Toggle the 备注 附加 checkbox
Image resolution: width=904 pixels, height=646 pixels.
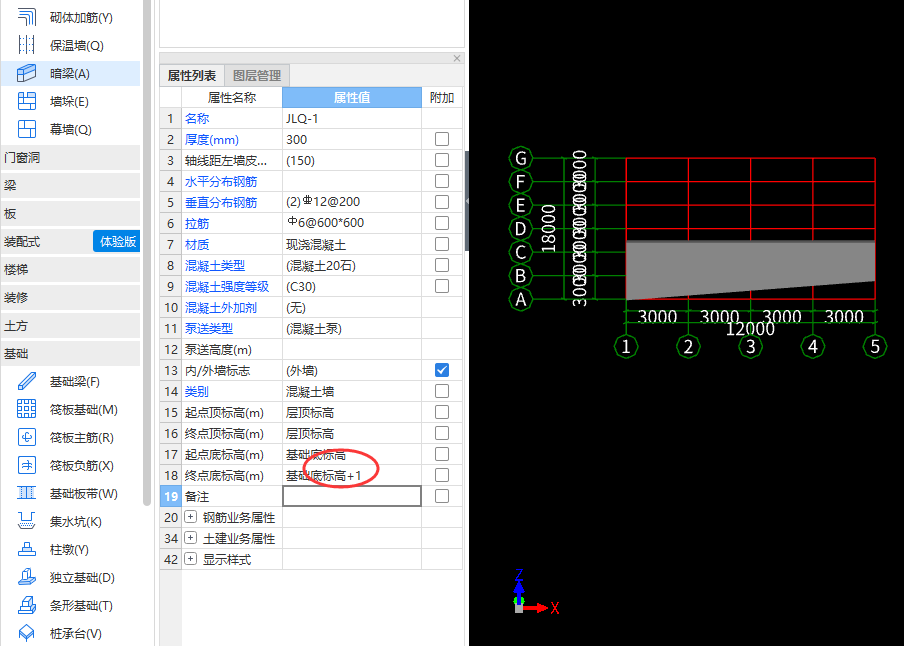pos(442,496)
